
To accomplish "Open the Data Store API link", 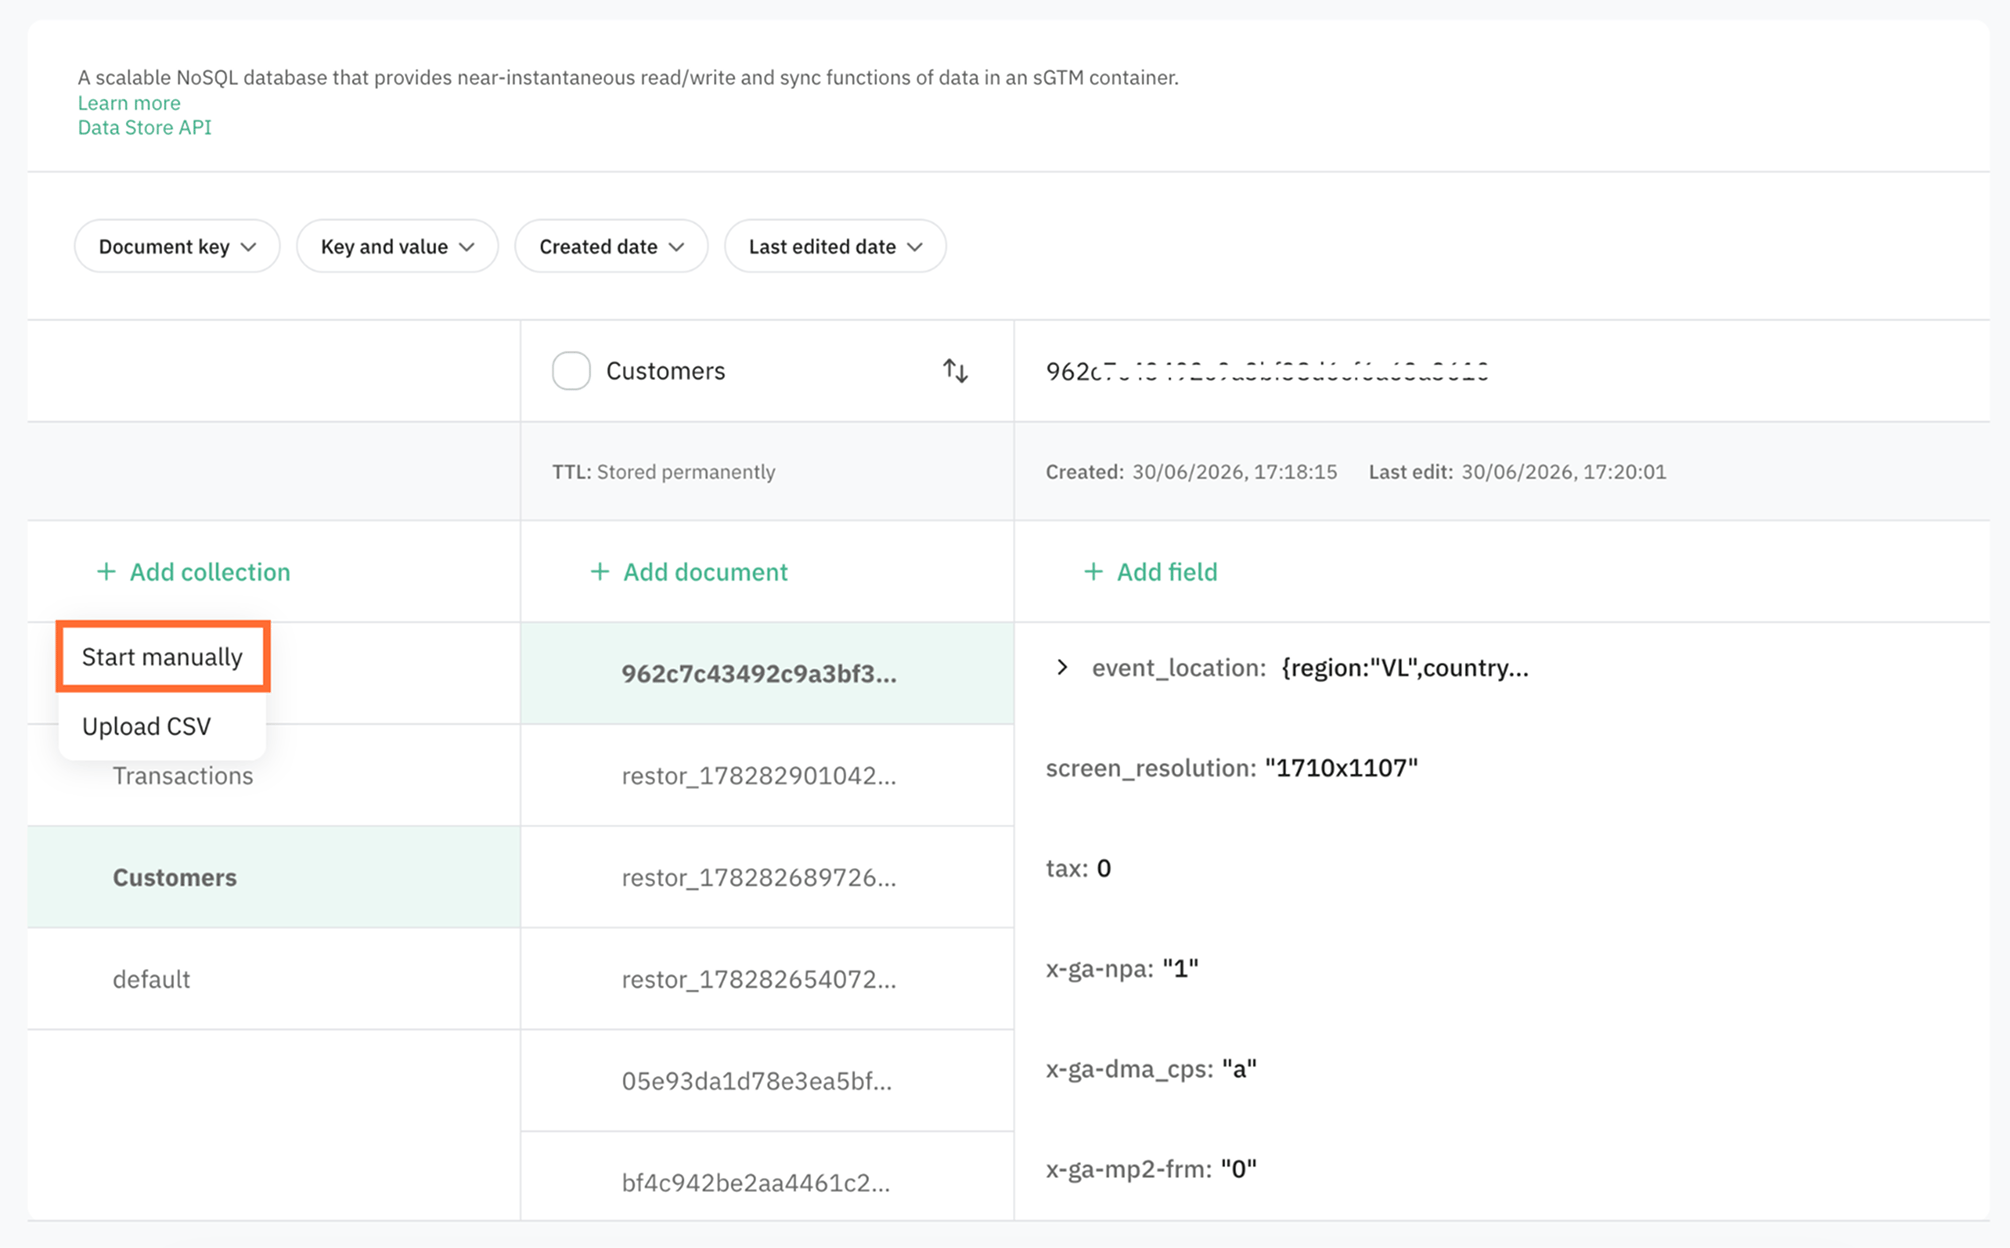I will pos(145,127).
